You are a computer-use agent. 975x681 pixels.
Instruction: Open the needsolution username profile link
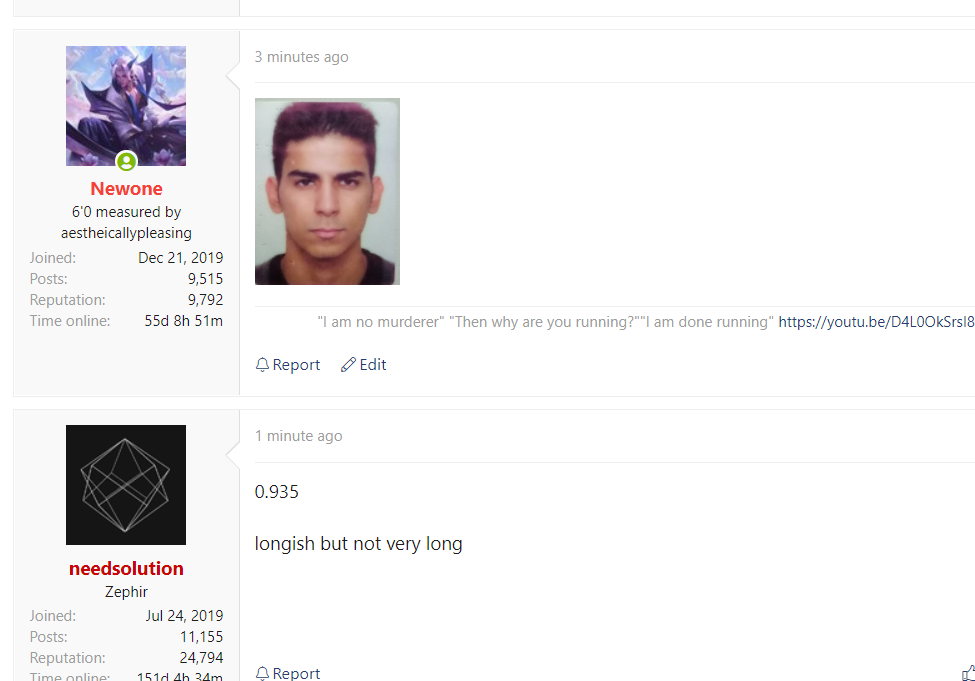click(126, 568)
